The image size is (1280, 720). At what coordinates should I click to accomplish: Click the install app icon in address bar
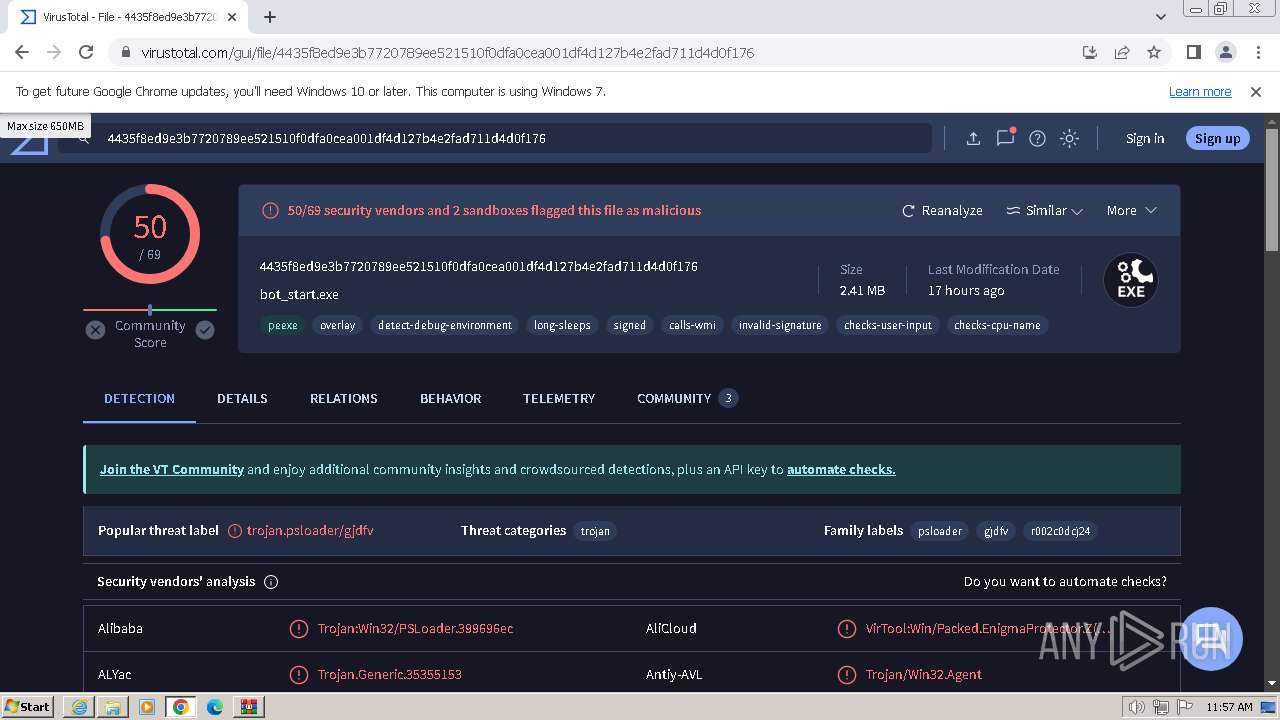click(1090, 52)
